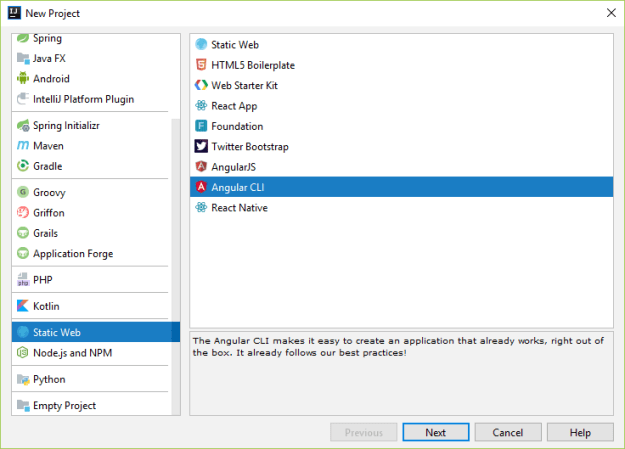
Task: Select Empty Project from the list
Action: (x=64, y=406)
